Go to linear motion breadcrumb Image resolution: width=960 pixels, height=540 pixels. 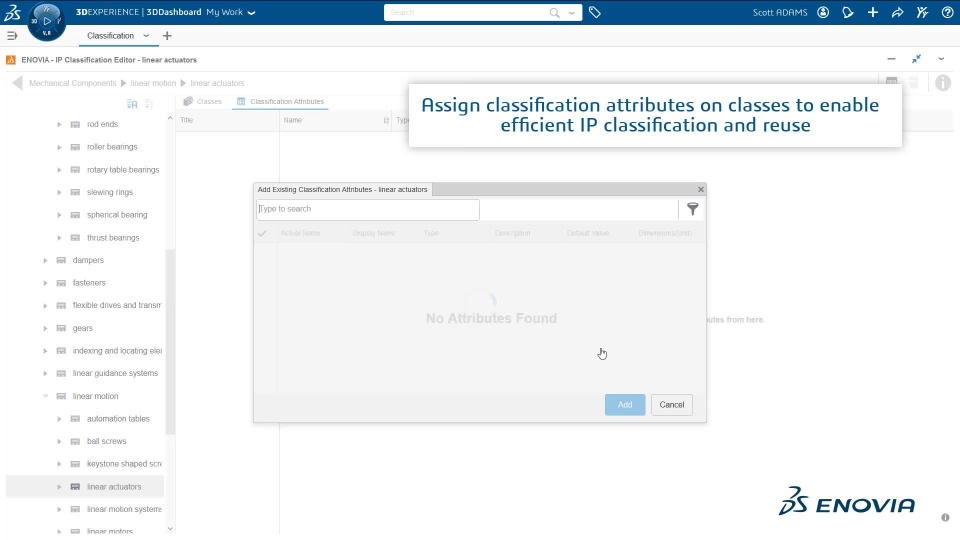153,83
